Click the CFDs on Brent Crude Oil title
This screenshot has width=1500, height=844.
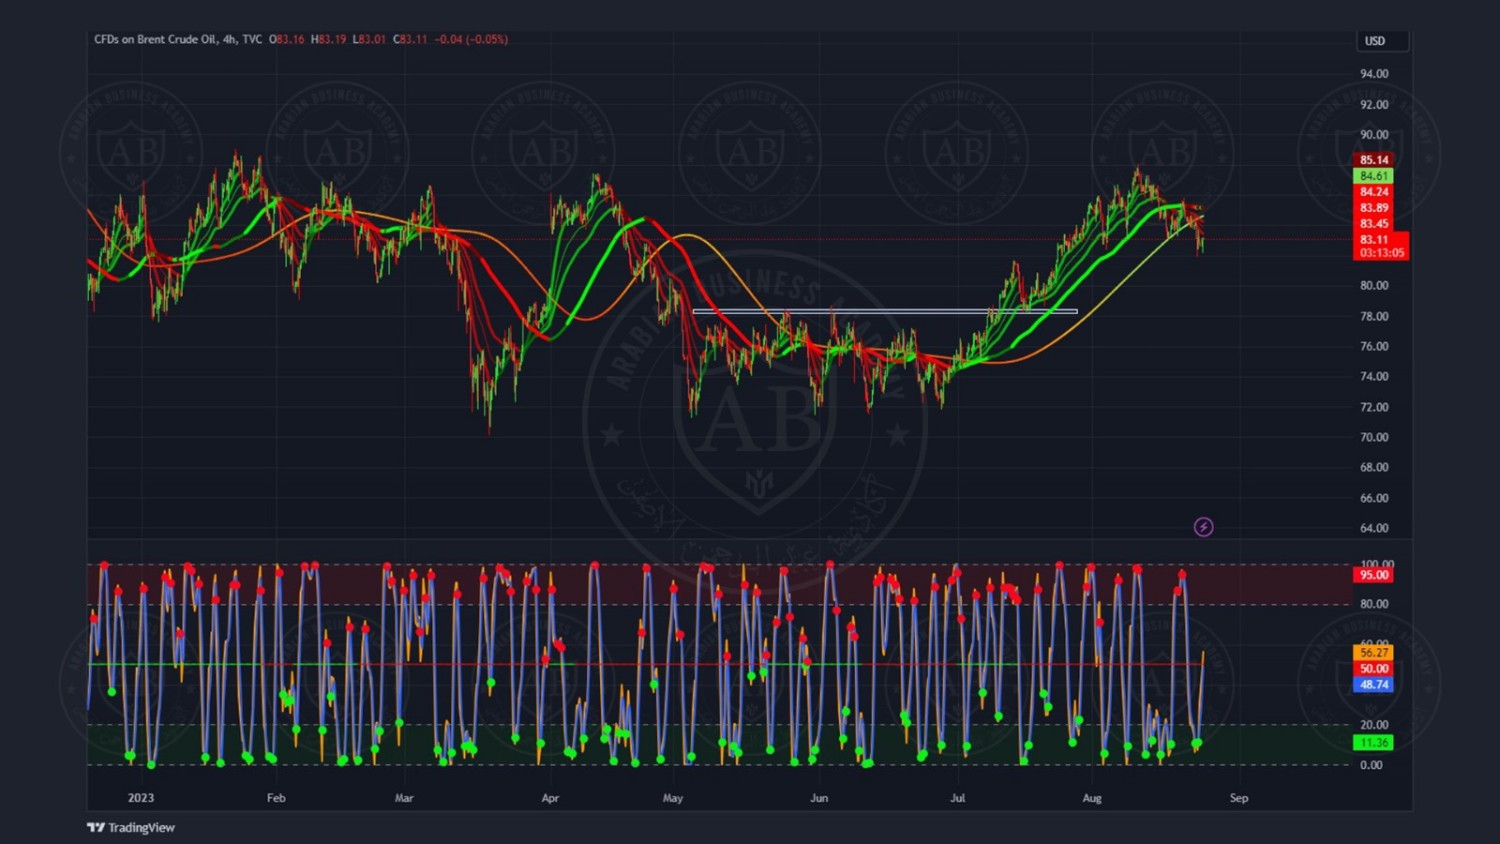coord(155,40)
